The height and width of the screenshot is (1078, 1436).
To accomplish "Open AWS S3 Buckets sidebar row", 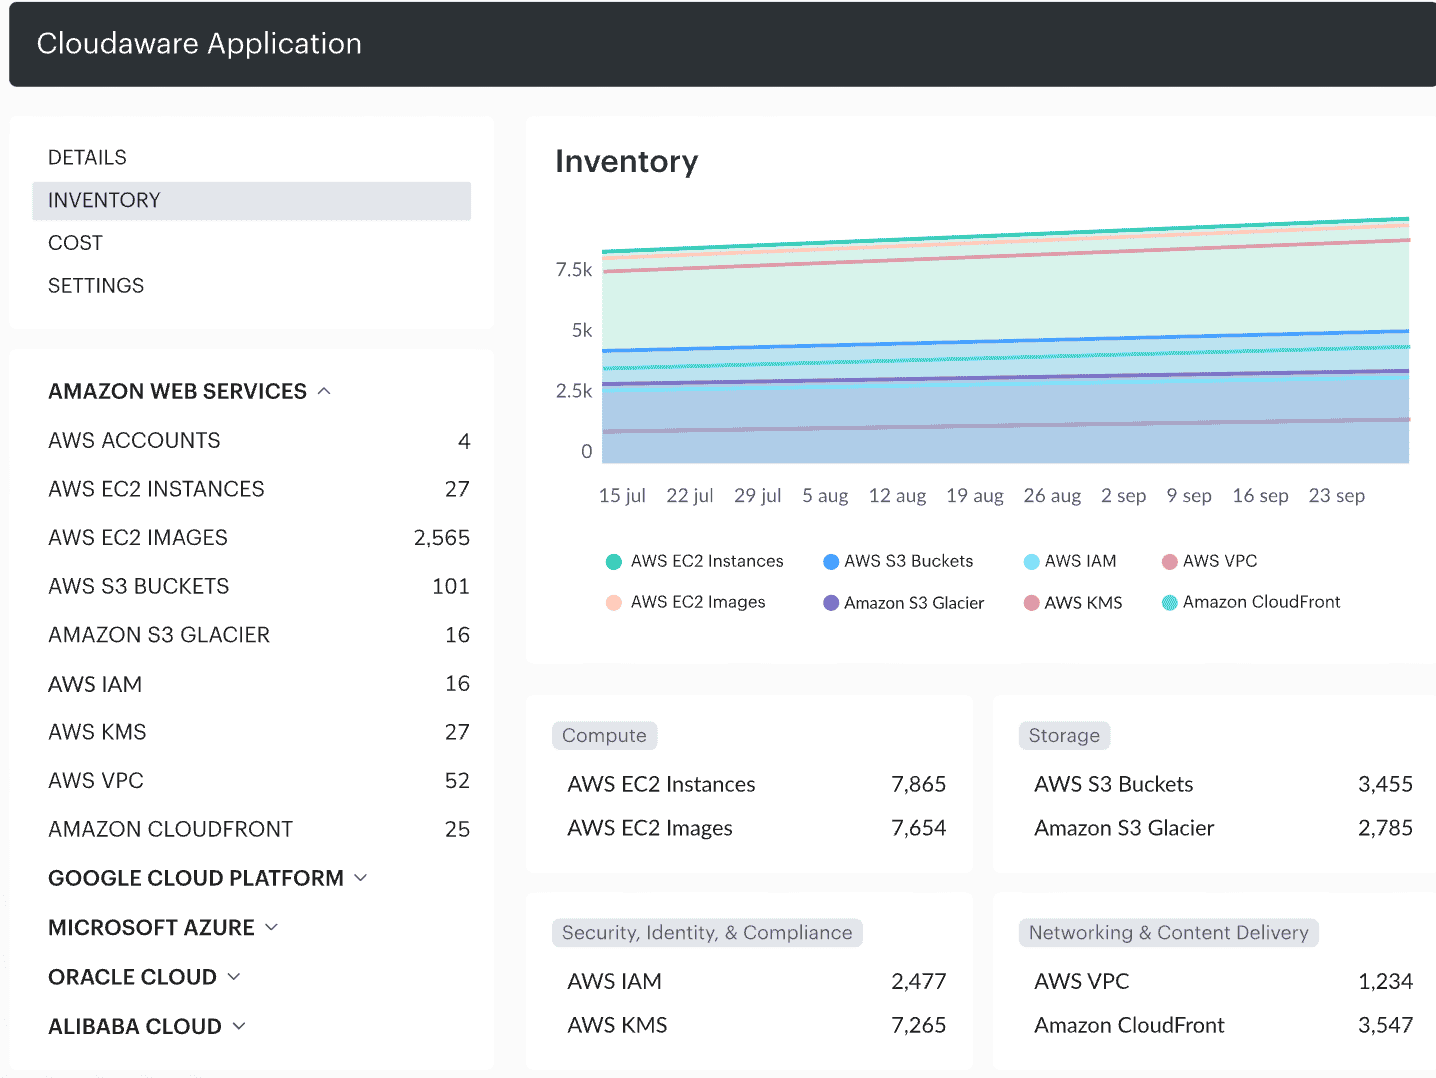I will point(259,586).
